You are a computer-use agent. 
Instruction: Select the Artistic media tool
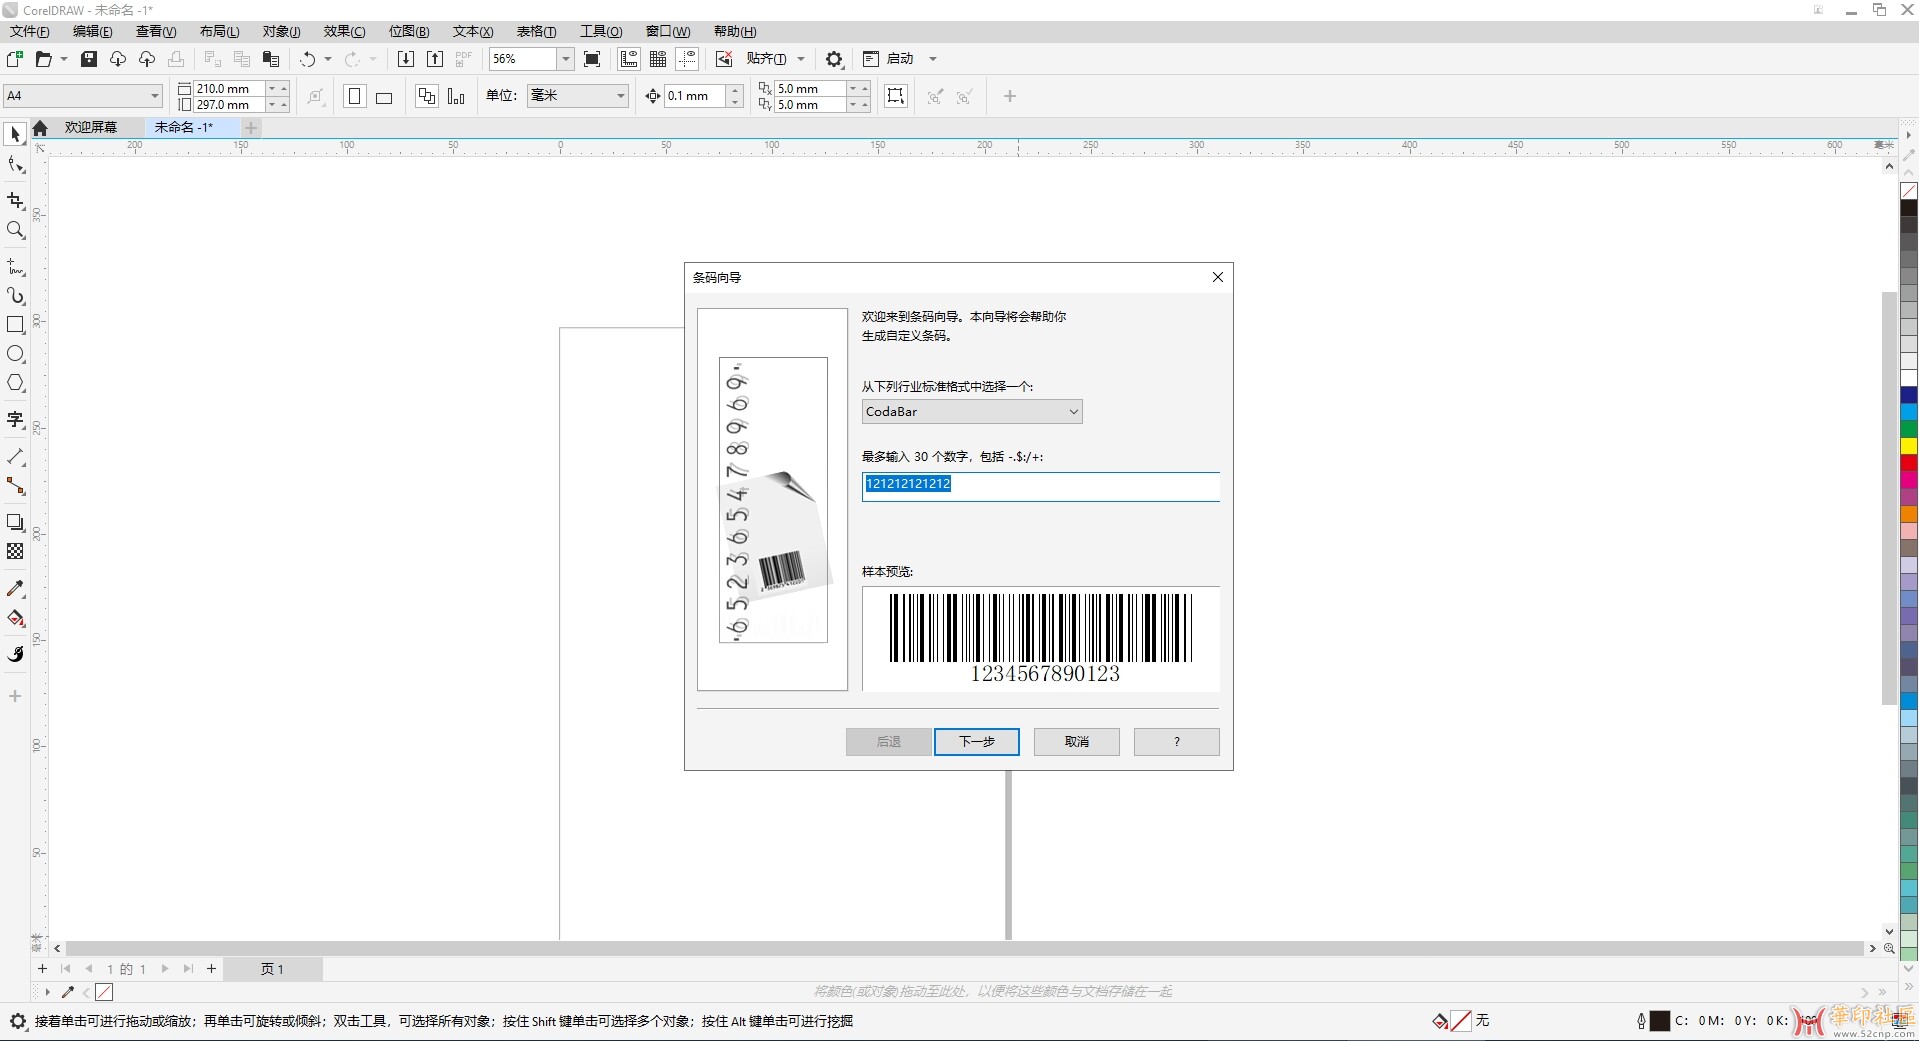click(15, 296)
